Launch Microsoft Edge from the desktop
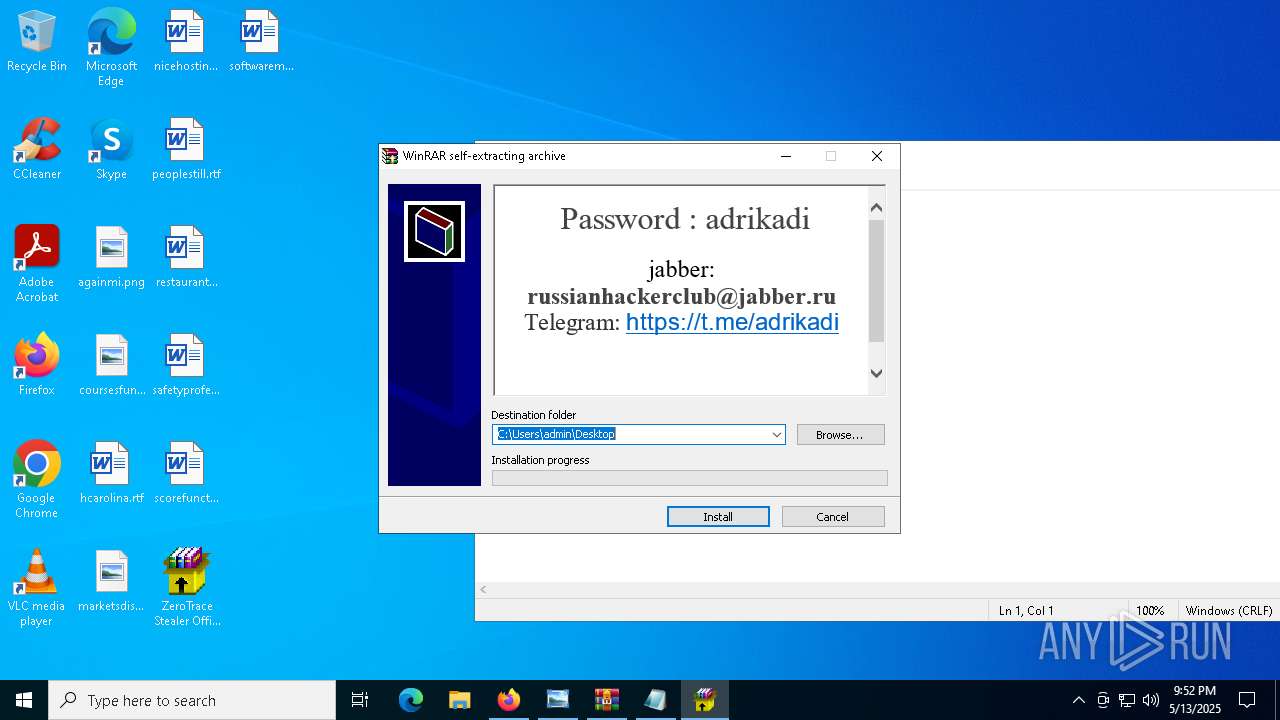This screenshot has width=1280, height=720. [111, 48]
